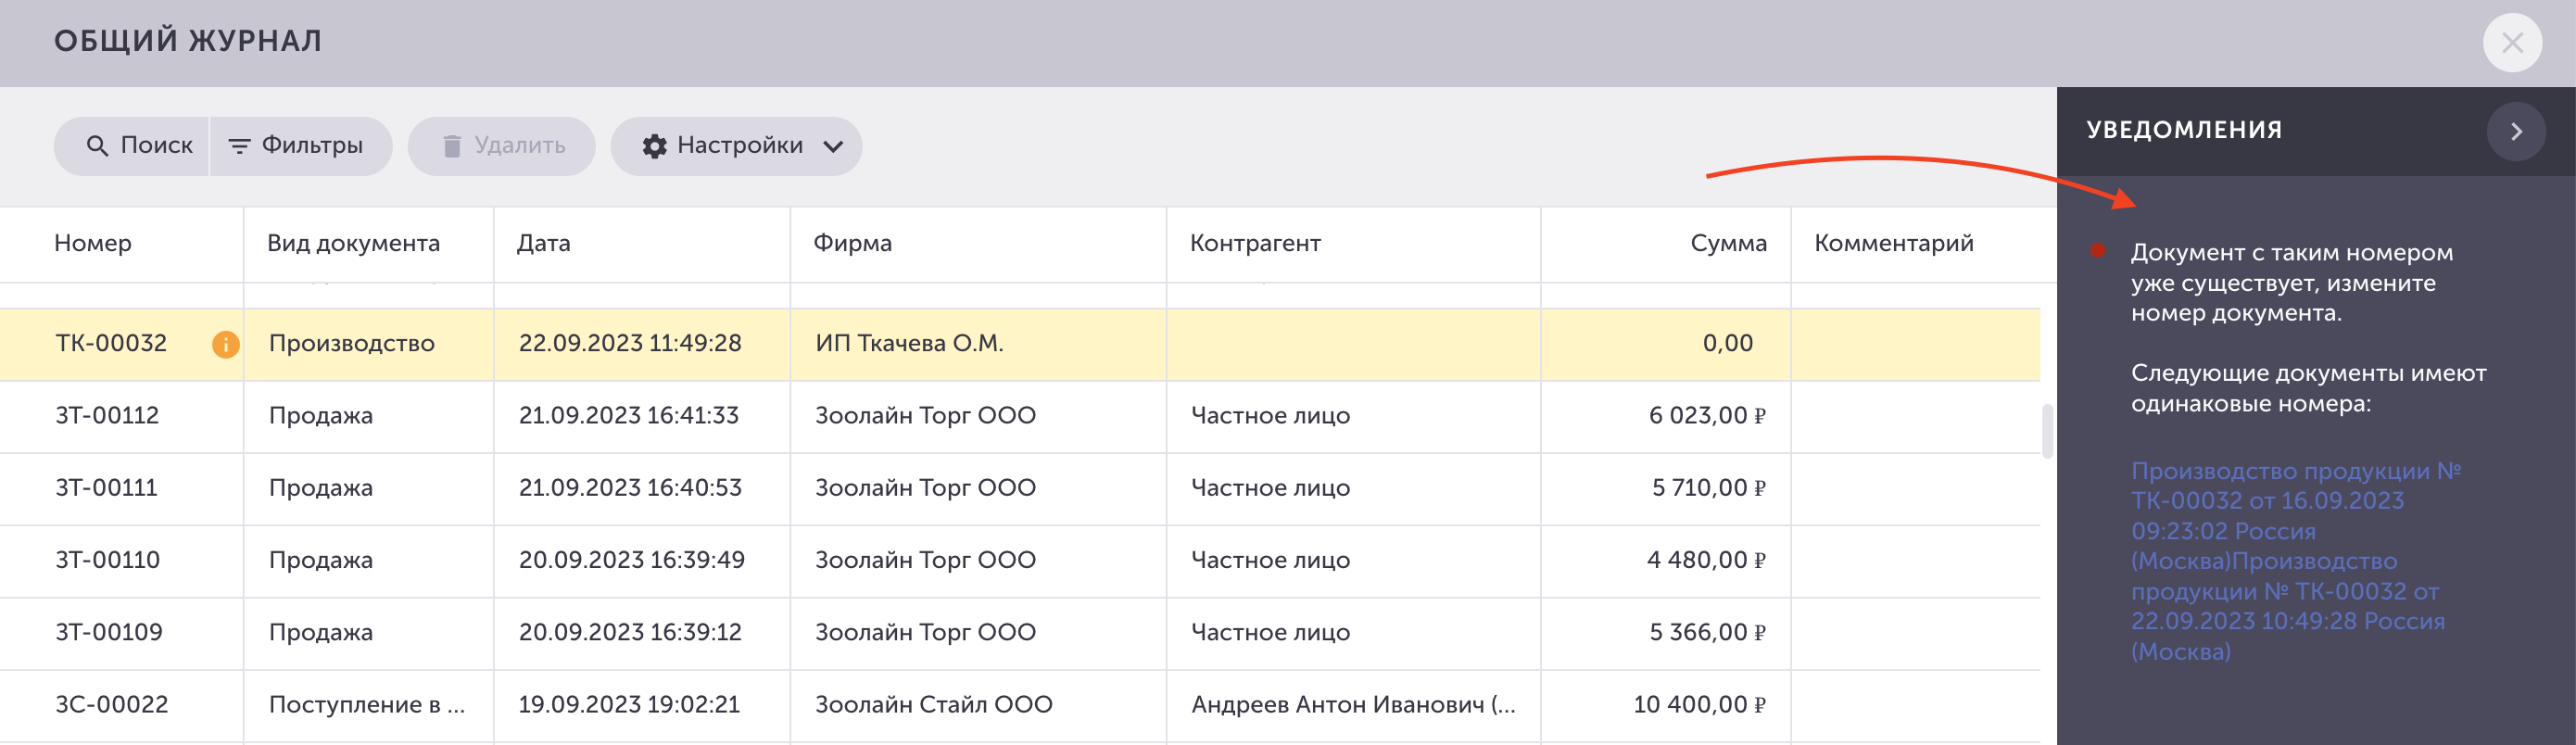Click the ИП Ткачева О.М. firm cell
Image resolution: width=2576 pixels, height=745 pixels.
coord(978,344)
